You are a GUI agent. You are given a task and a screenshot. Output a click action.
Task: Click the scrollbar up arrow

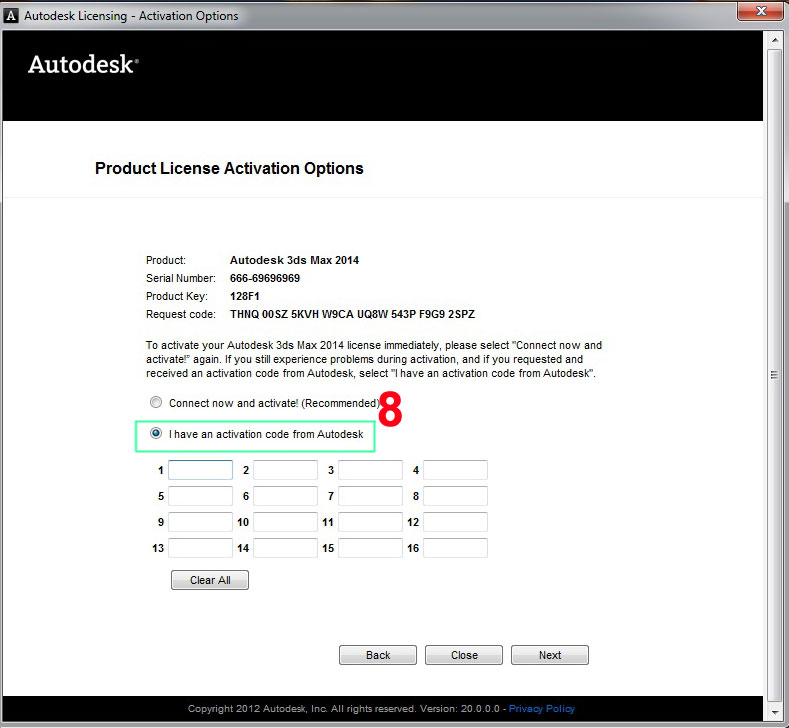(x=774, y=41)
